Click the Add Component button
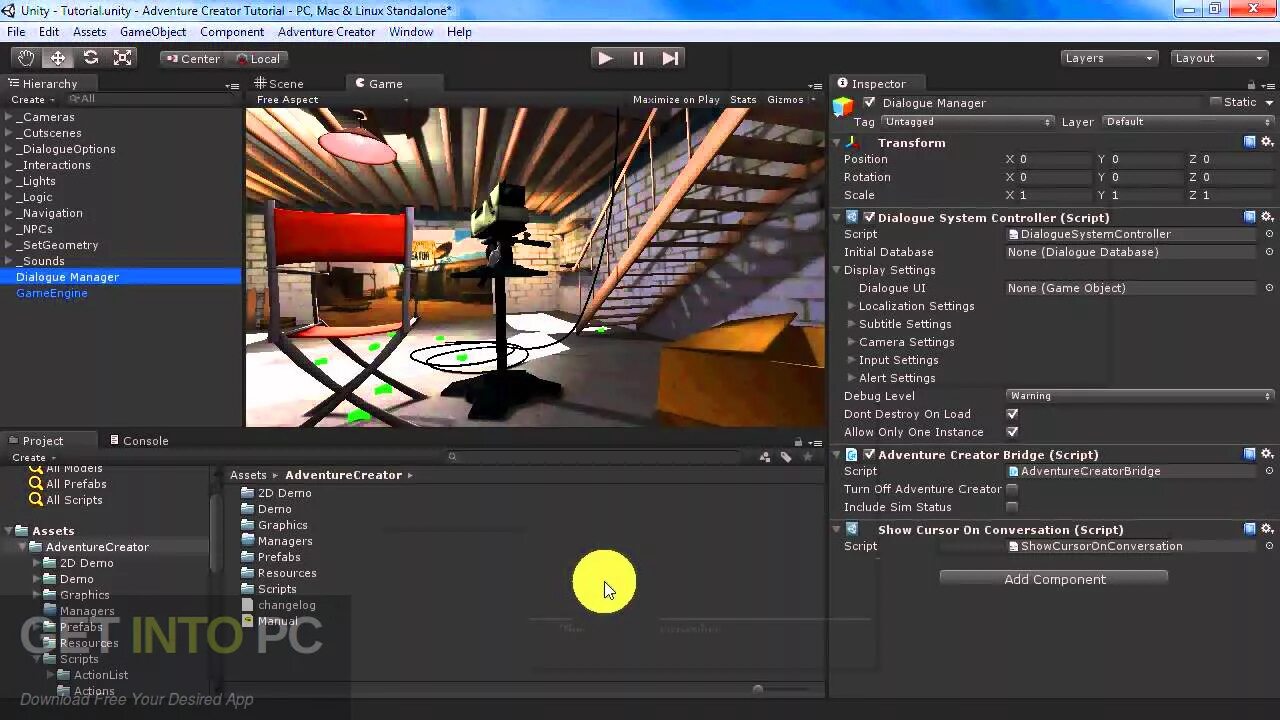 [1054, 579]
